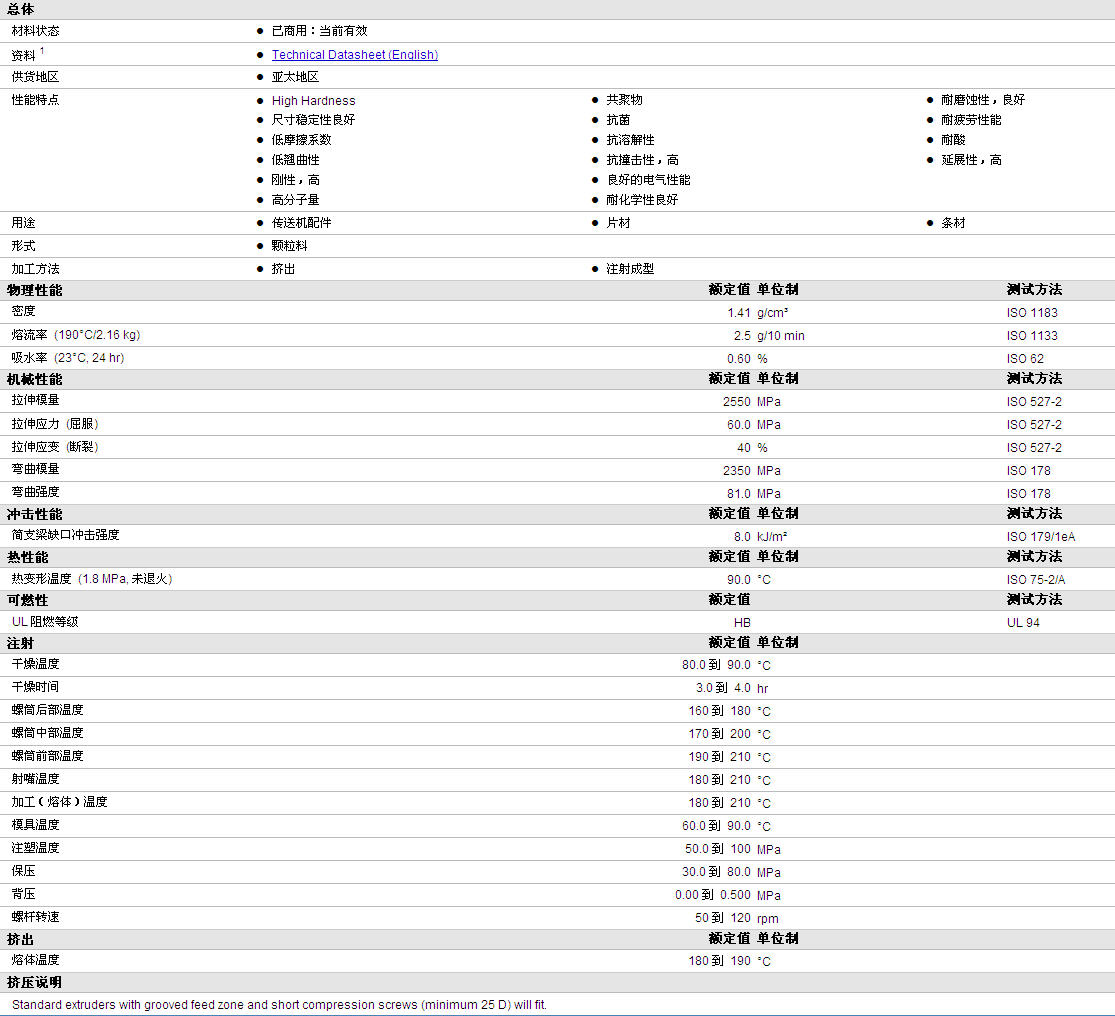Select 'ISO 1133' test method cell

click(1032, 336)
